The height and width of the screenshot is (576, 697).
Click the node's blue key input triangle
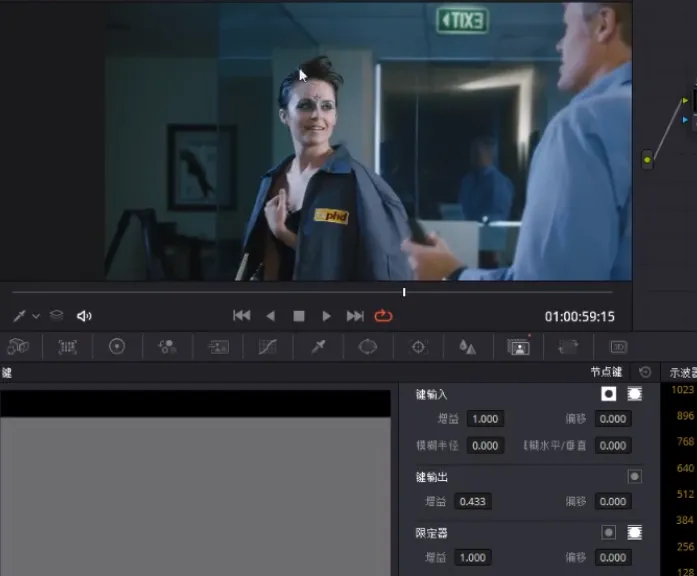(685, 120)
